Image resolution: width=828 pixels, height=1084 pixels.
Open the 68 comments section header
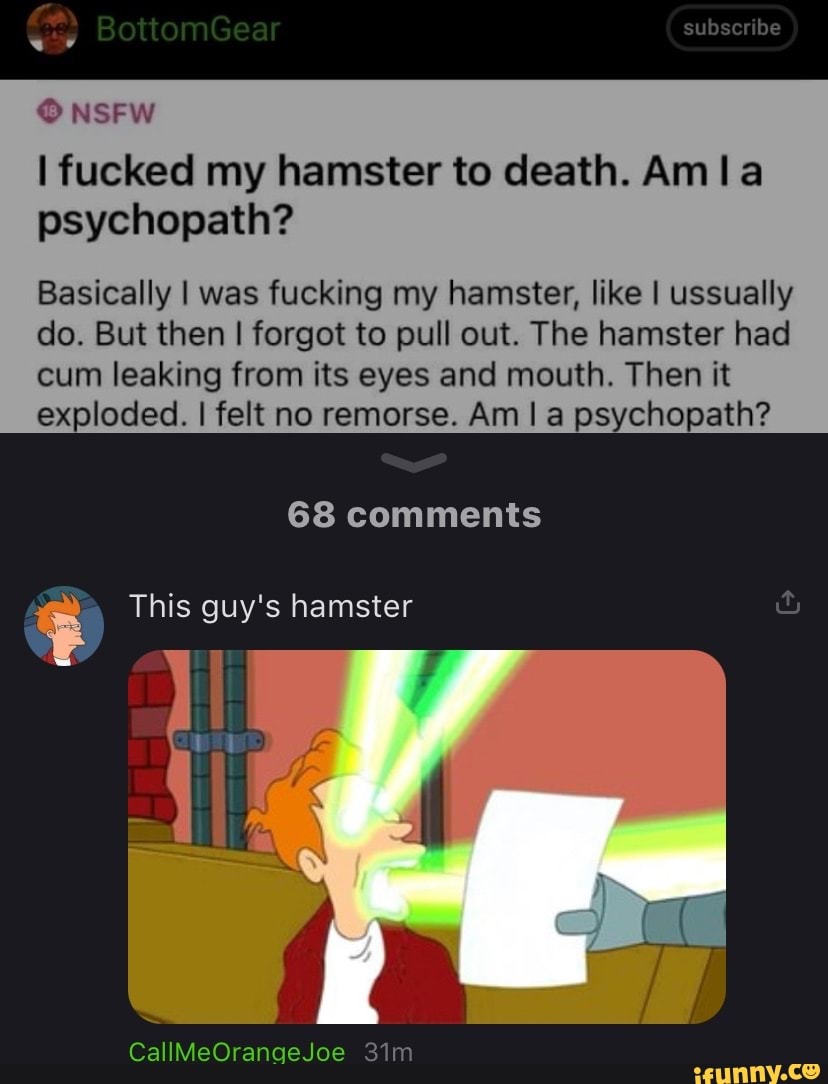point(414,514)
